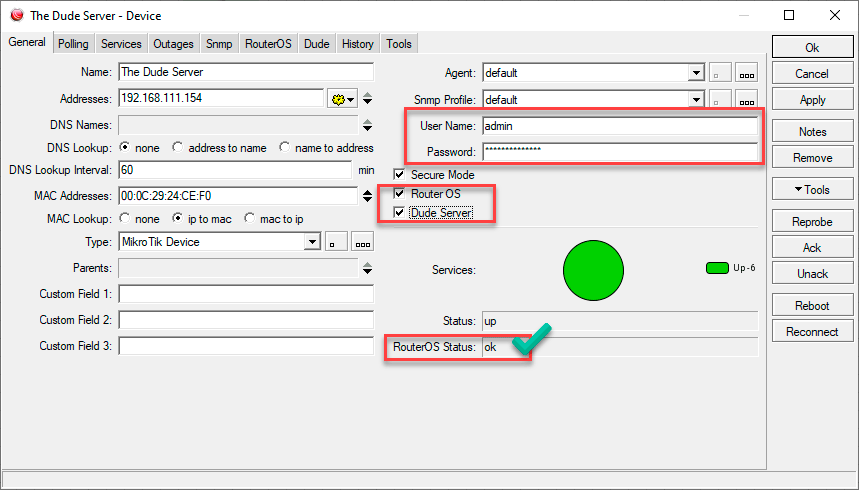This screenshot has width=859, height=490.
Task: Click the Addresses add/remove arrows
Action: point(368,99)
